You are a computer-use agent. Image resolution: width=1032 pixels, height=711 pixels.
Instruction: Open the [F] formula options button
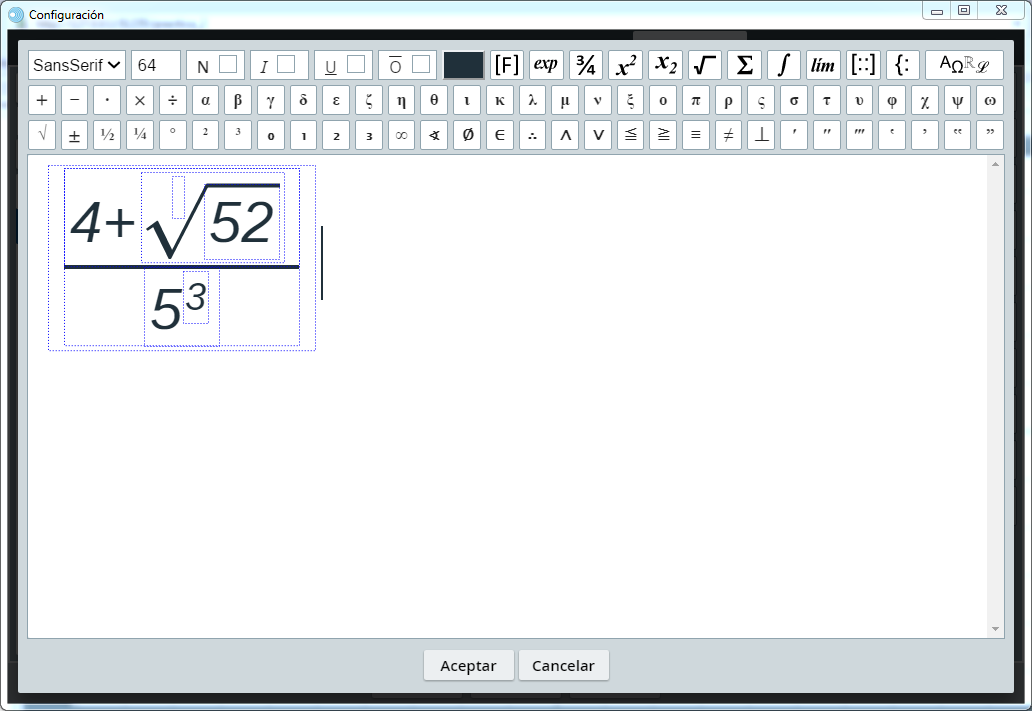coord(507,65)
